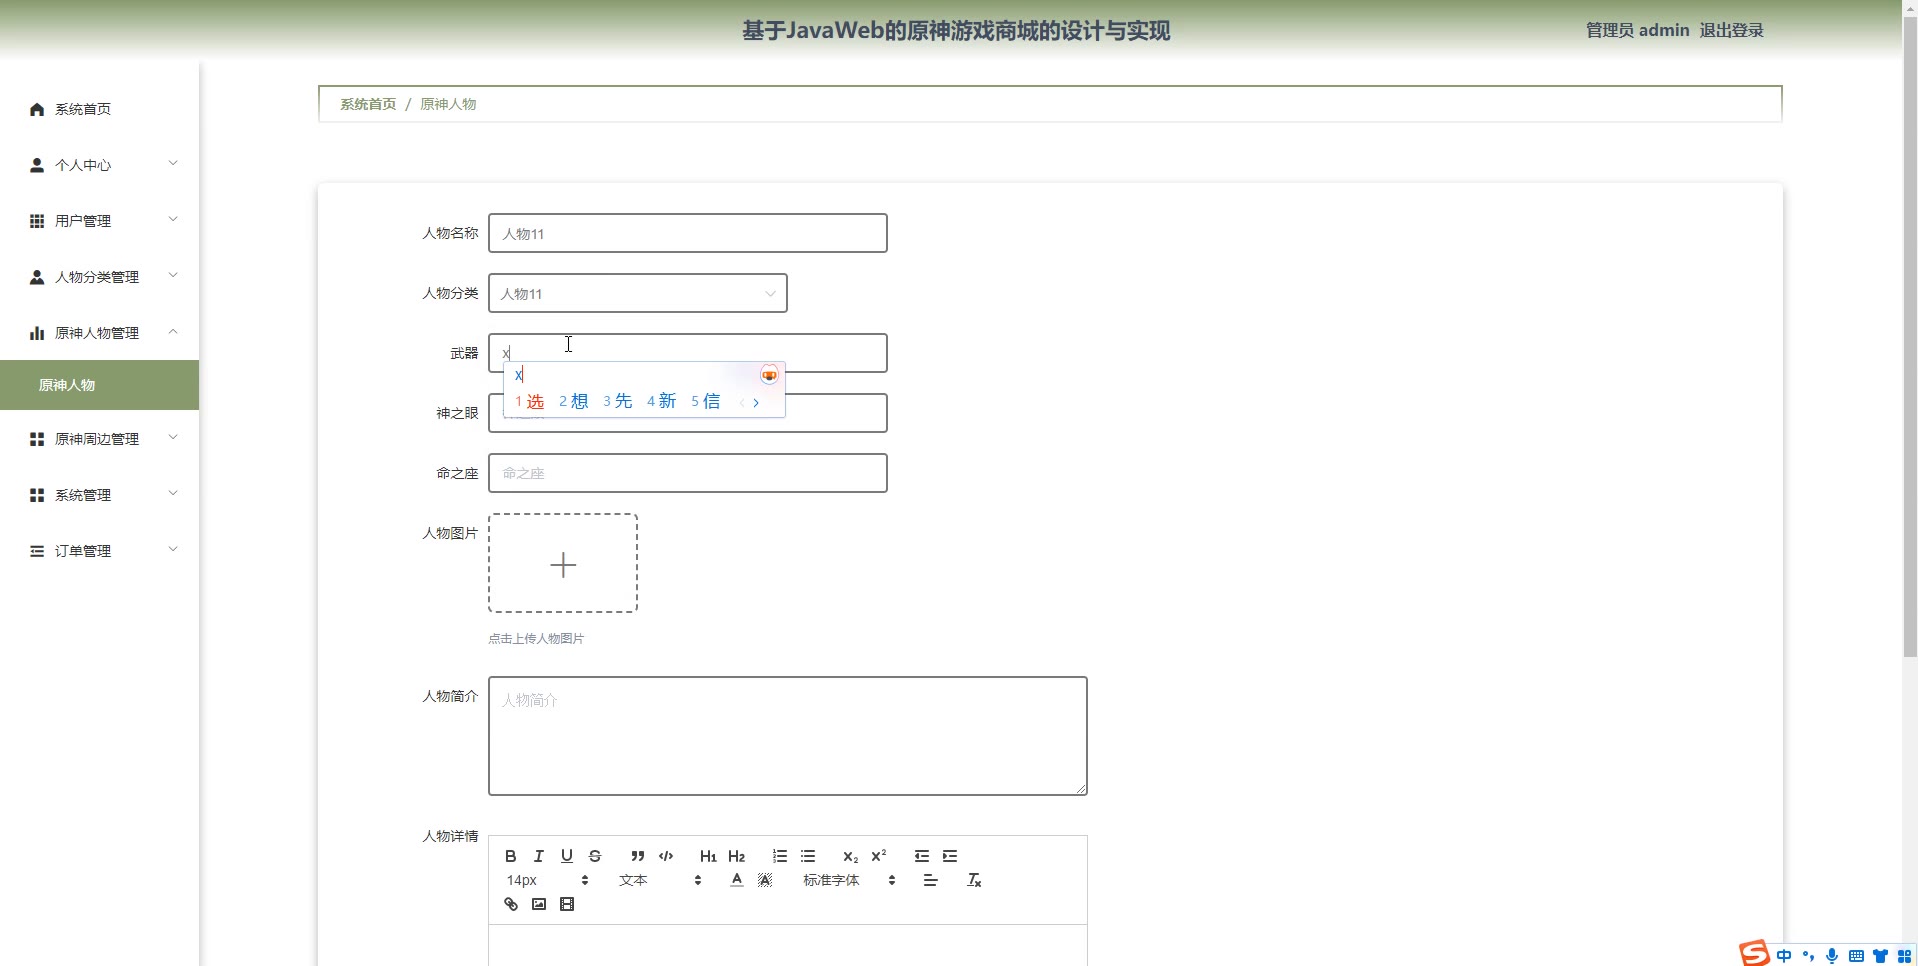Expand the 系统管理 sidebar menu

100,495
